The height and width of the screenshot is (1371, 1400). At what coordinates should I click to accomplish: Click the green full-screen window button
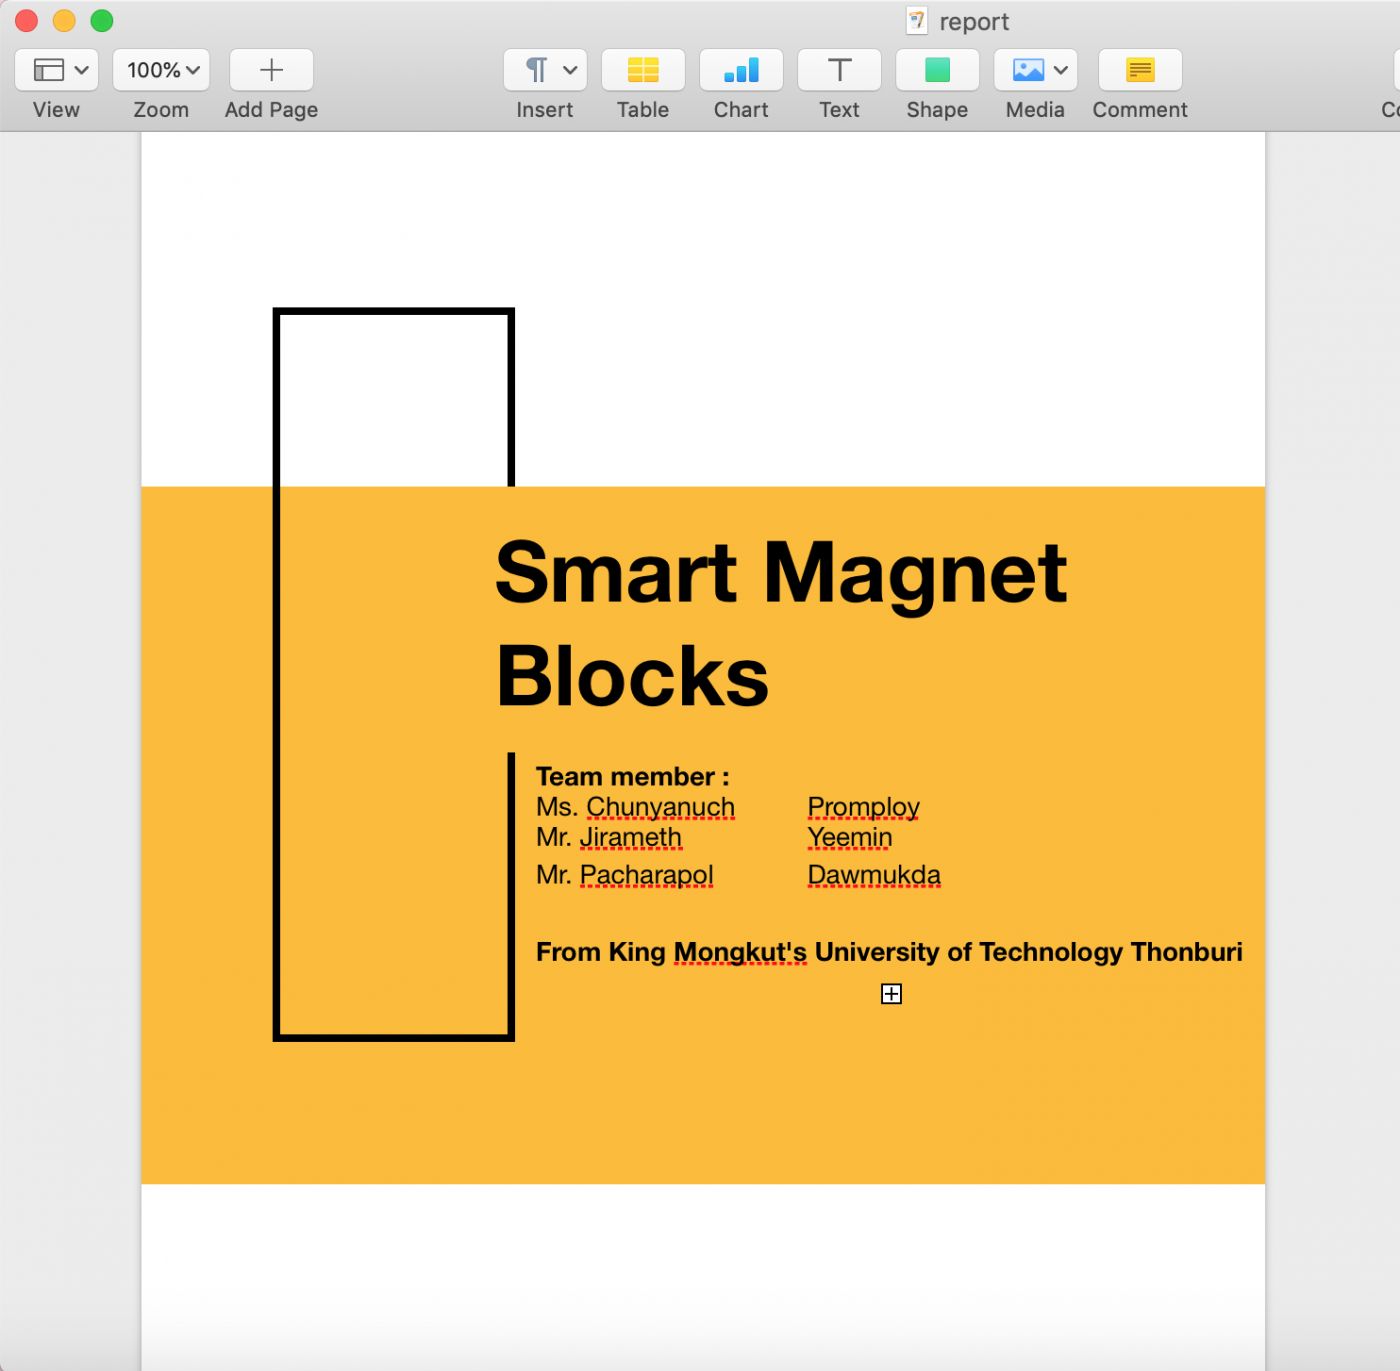pyautogui.click(x=102, y=21)
